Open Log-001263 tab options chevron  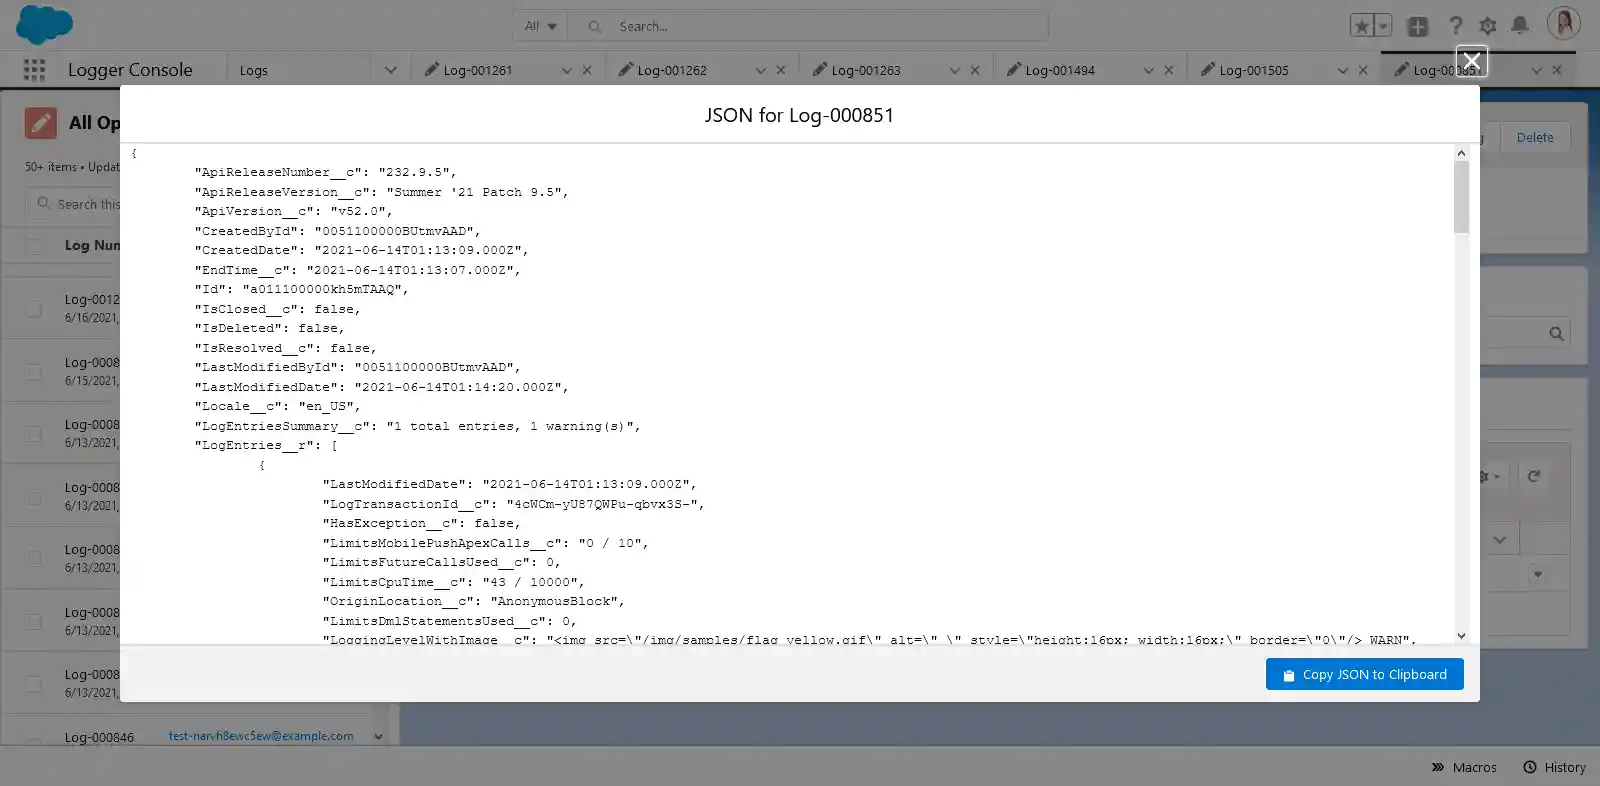coord(954,70)
